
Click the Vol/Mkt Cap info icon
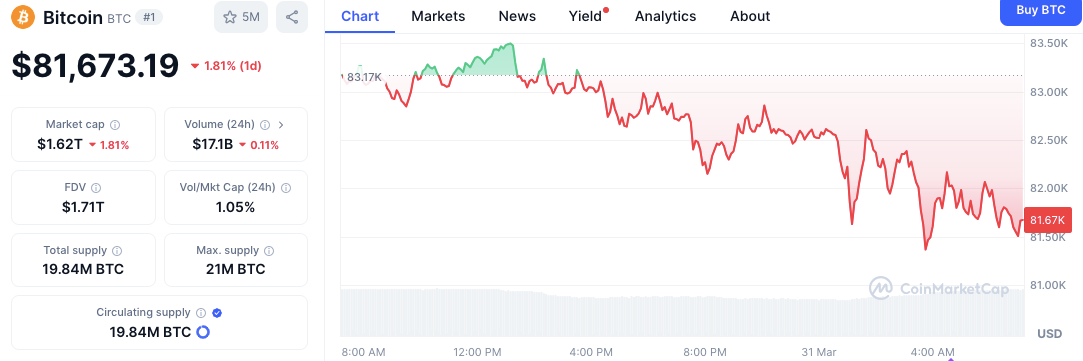click(x=286, y=188)
